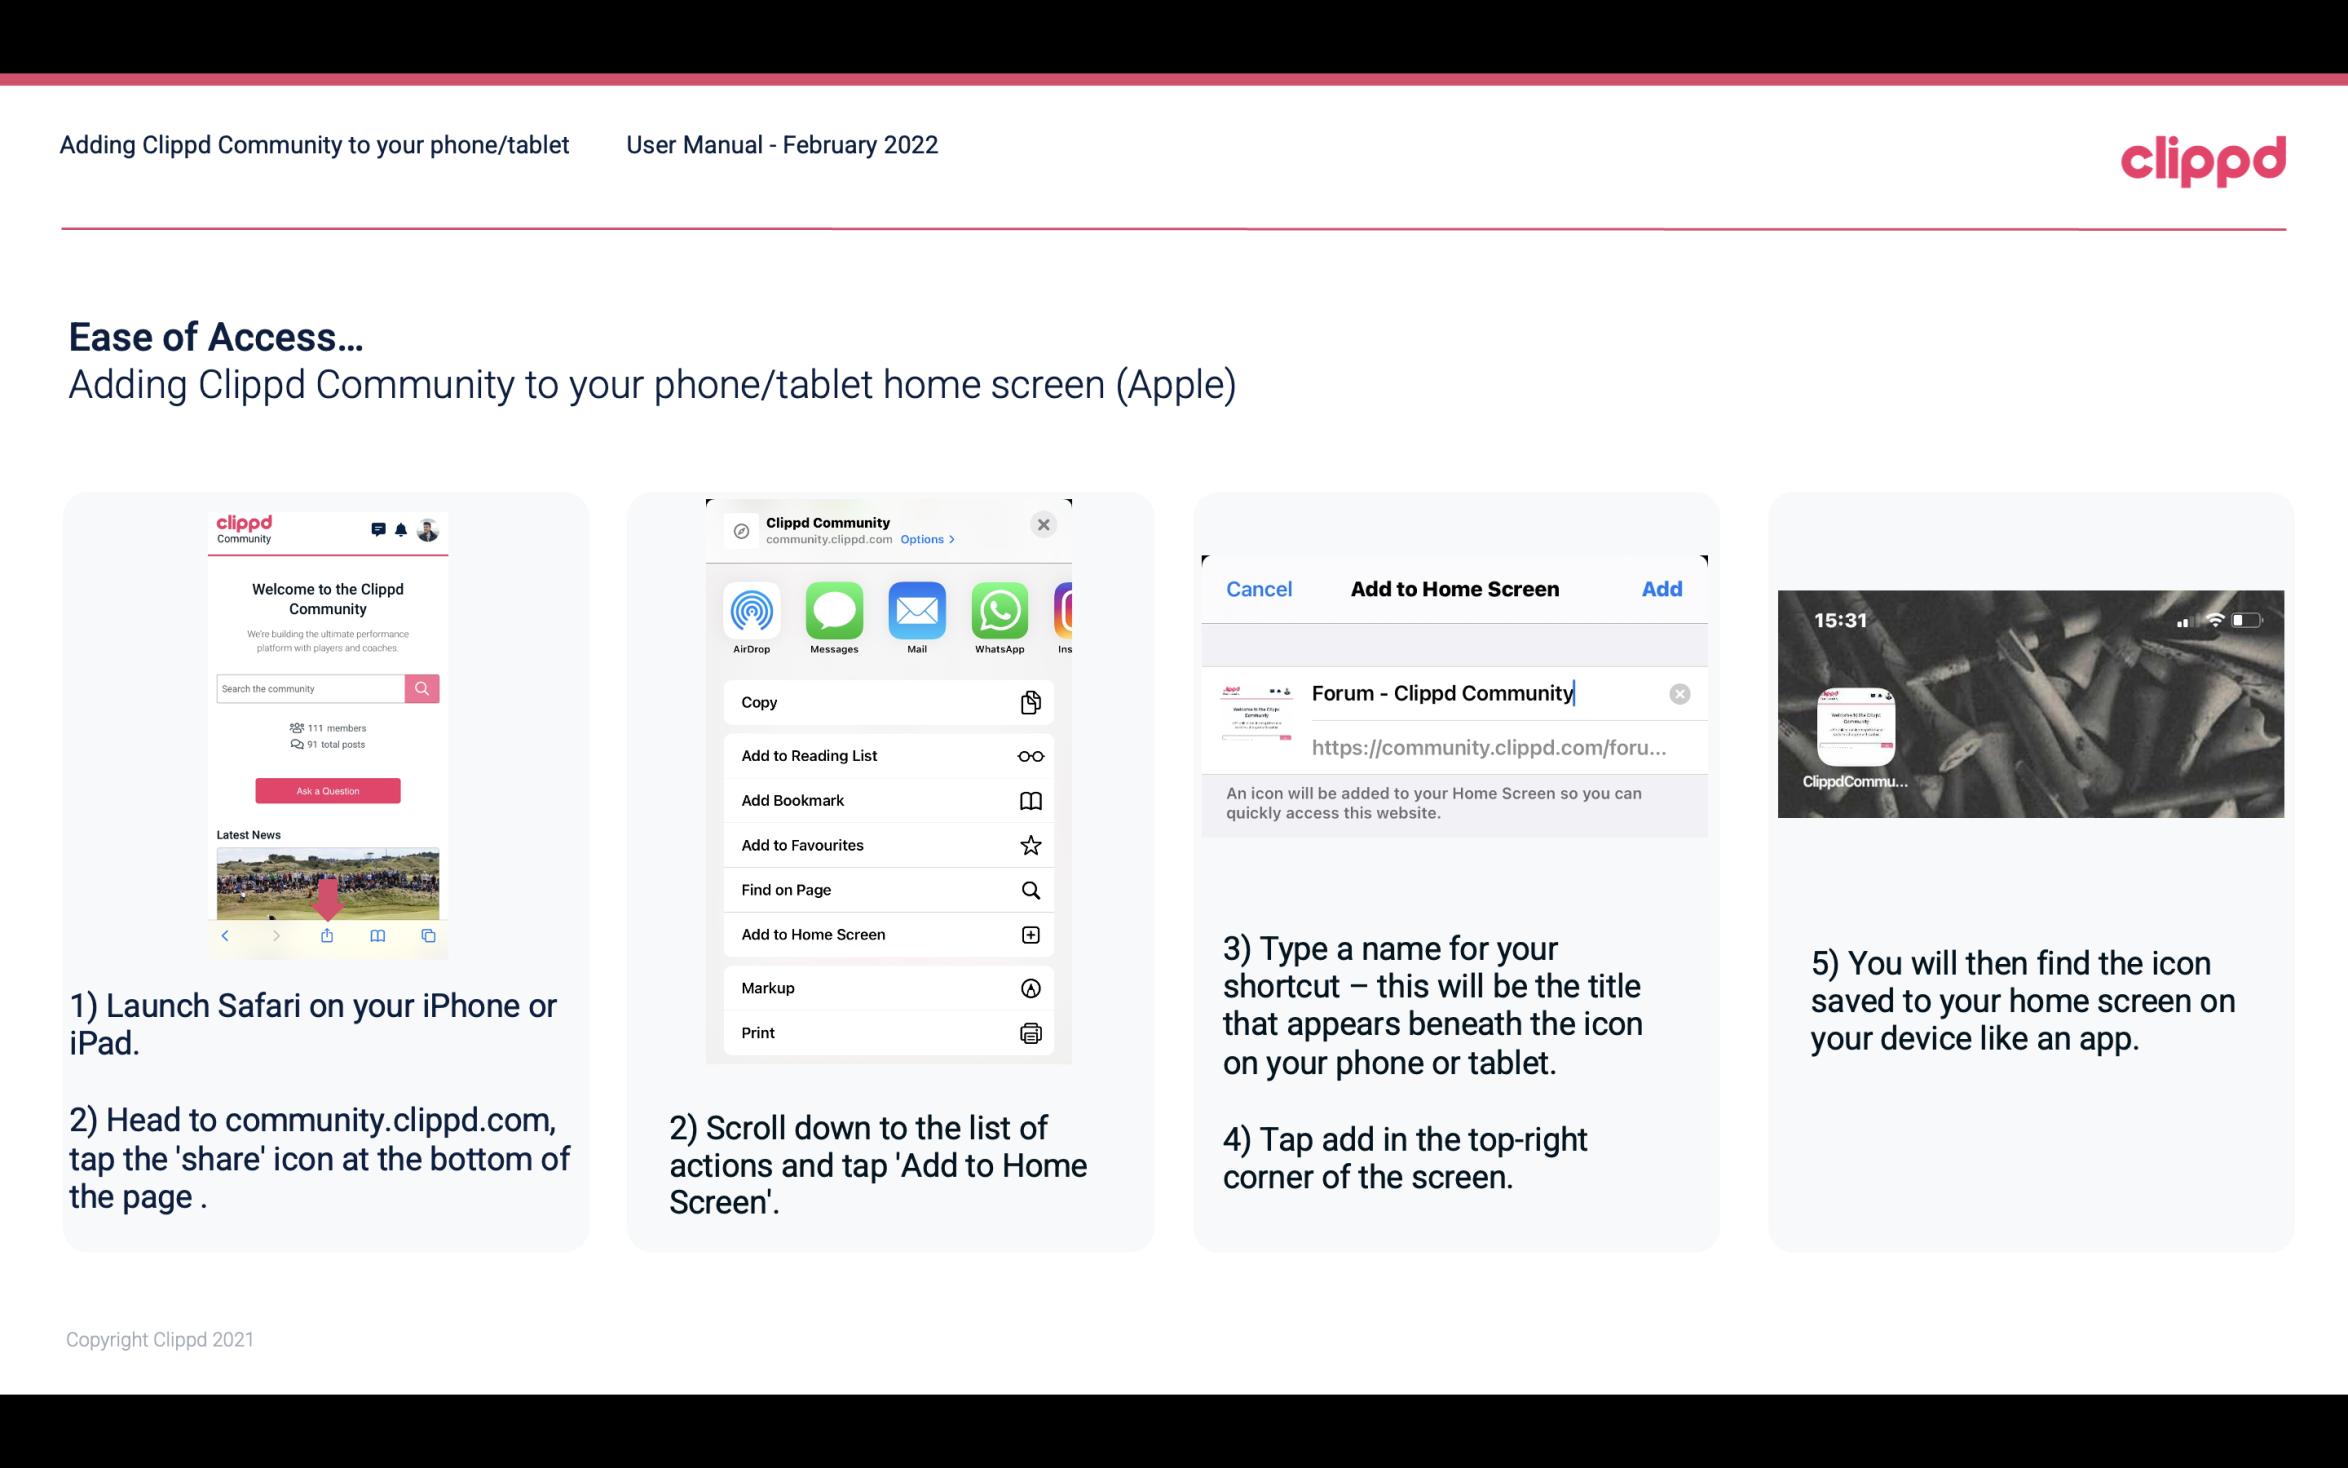Click the Cancel button on dialog
The width and height of the screenshot is (2348, 1468).
point(1259,587)
